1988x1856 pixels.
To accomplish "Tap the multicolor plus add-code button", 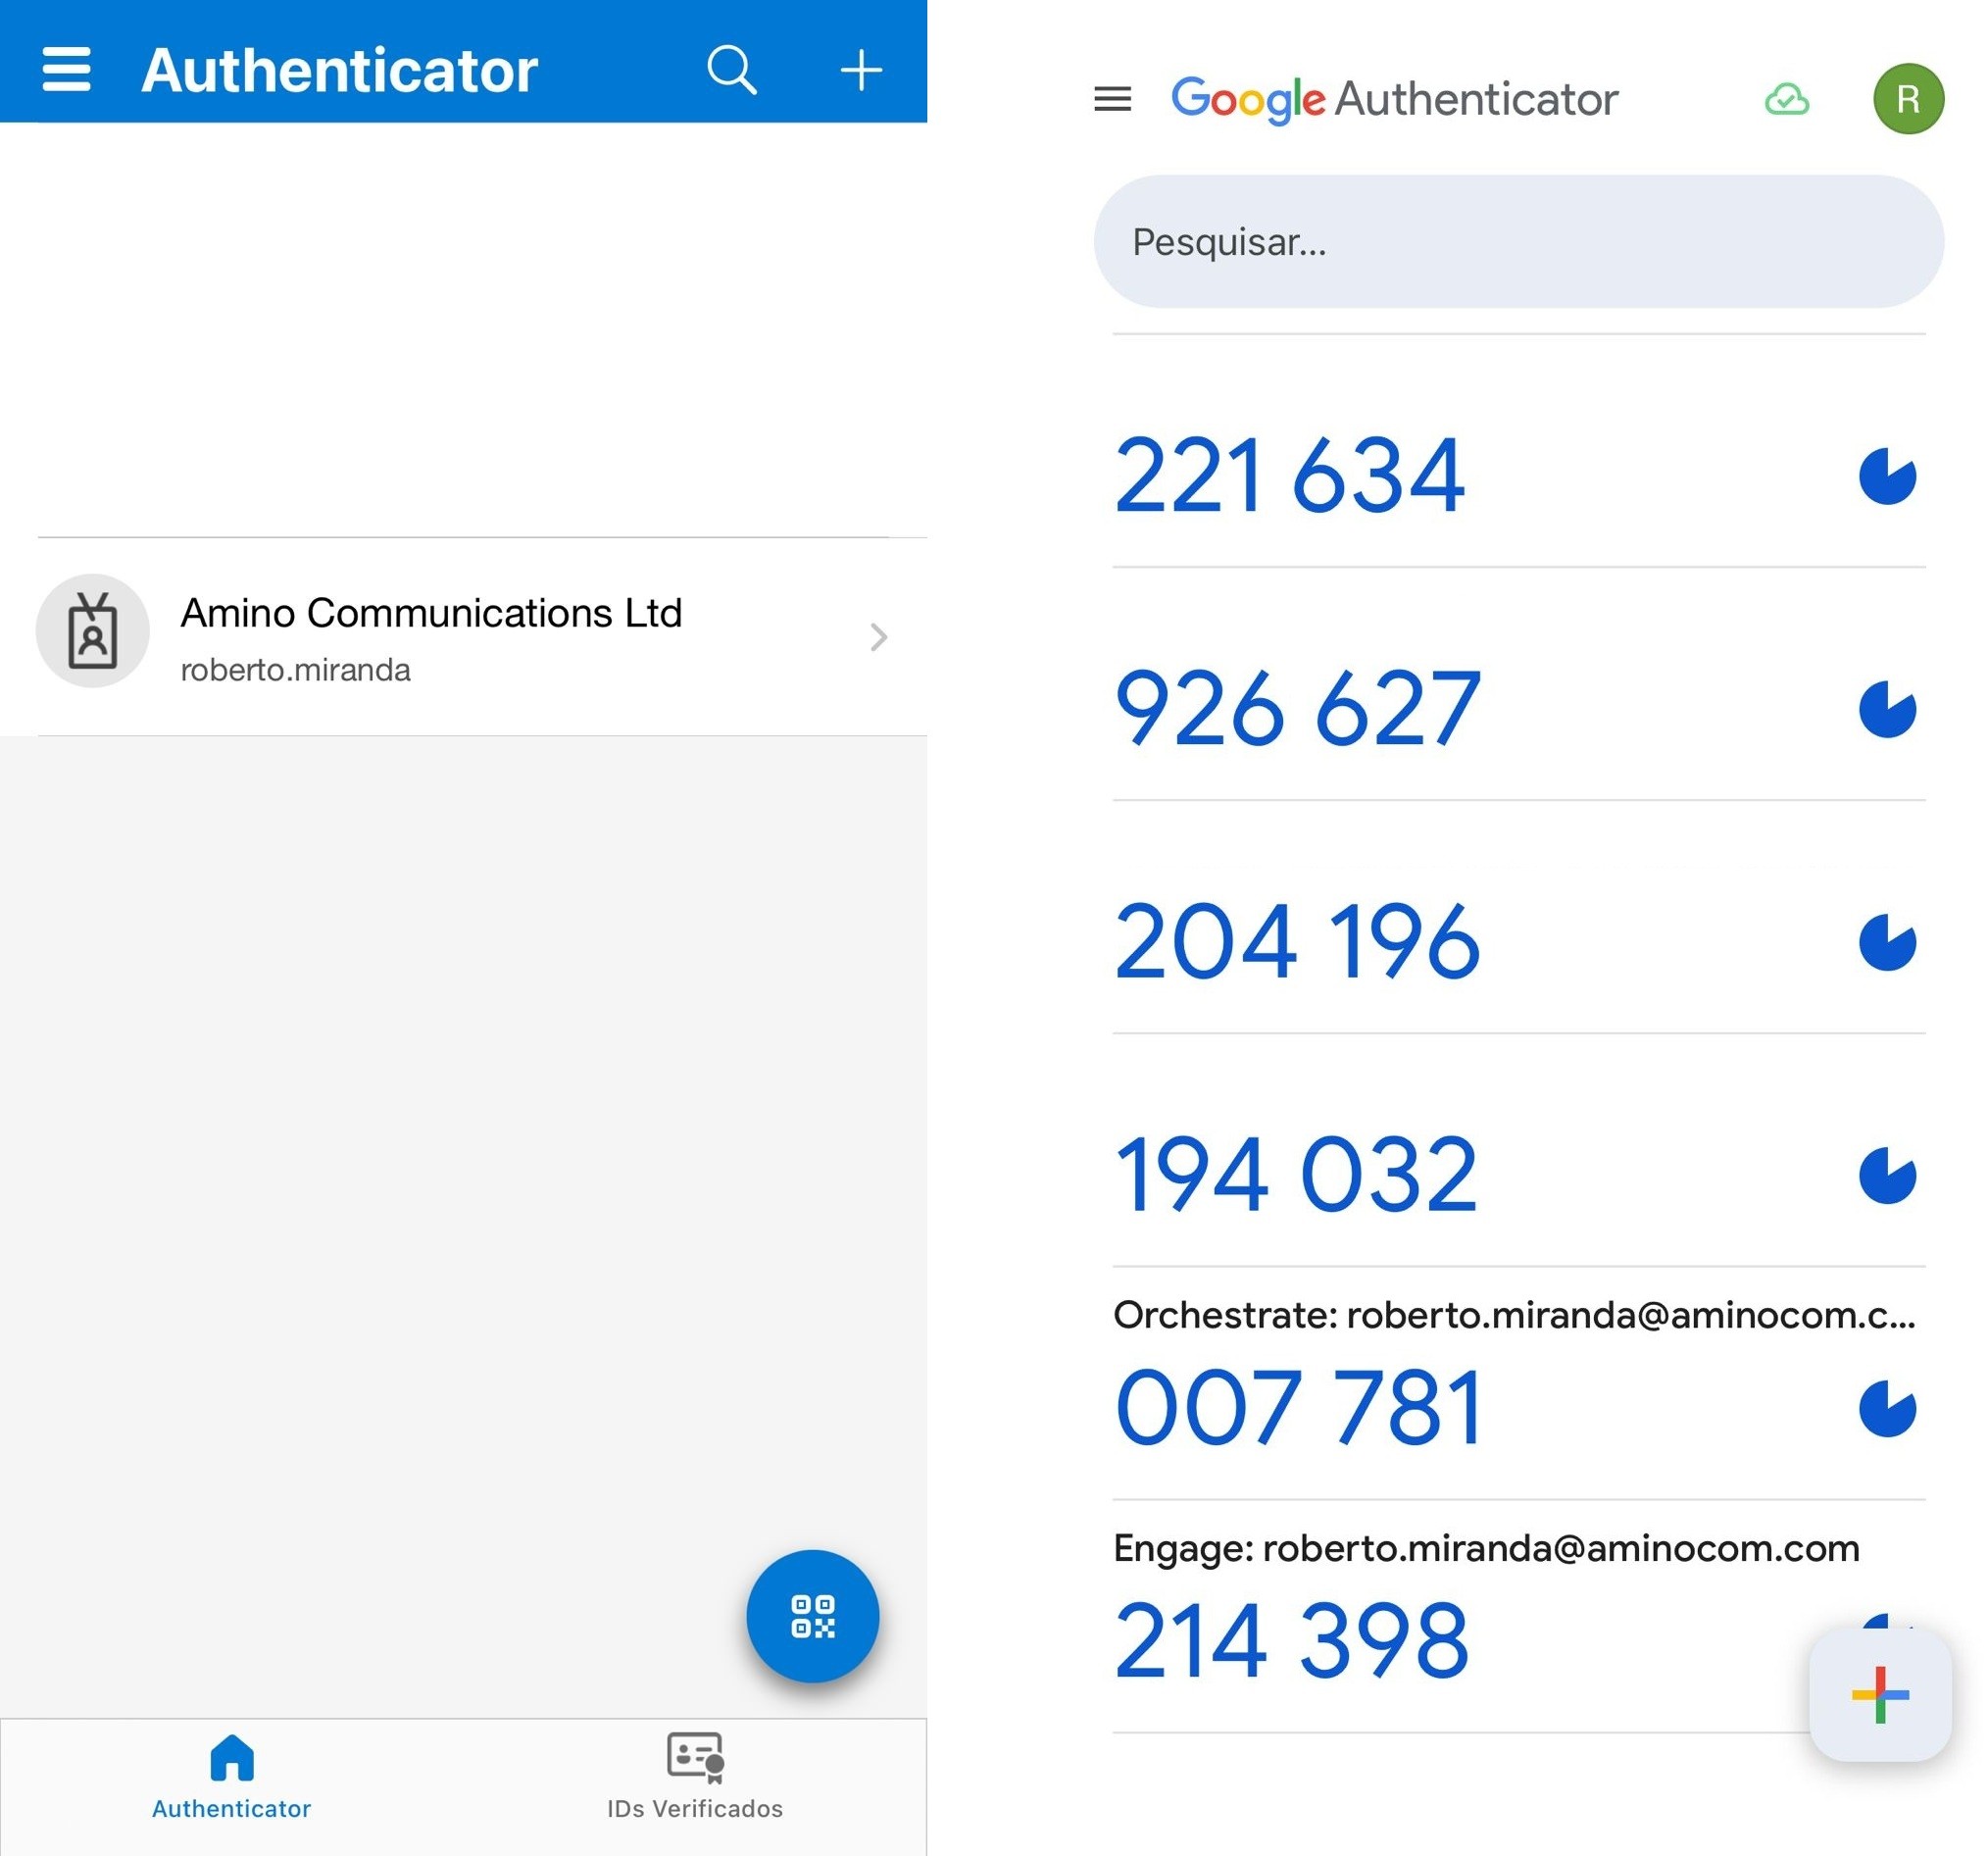I will pos(1879,1695).
